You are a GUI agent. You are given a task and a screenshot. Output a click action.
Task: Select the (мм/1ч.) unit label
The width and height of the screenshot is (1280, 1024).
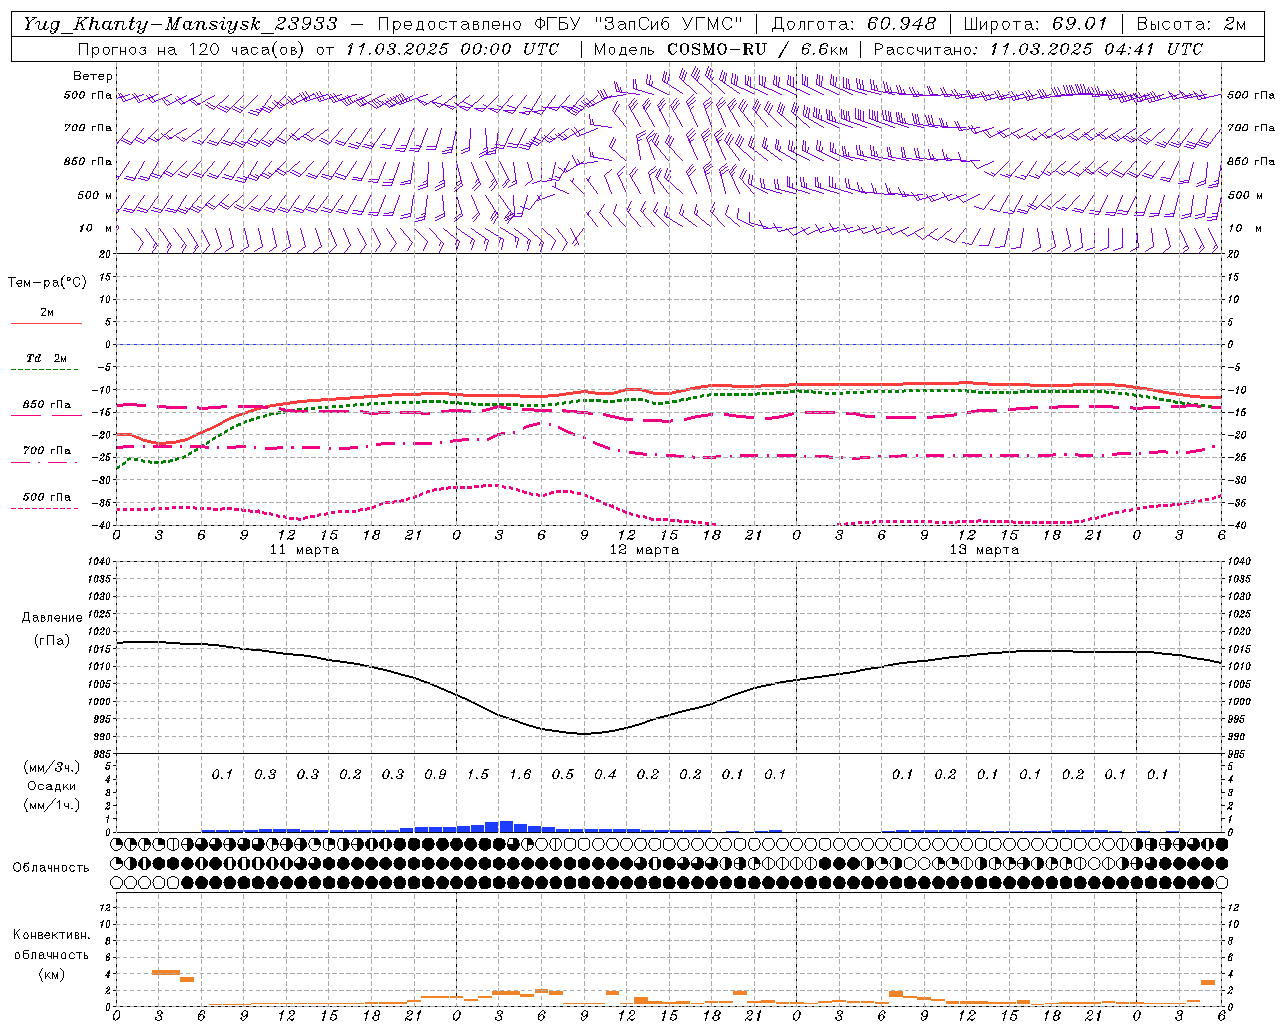coord(52,805)
